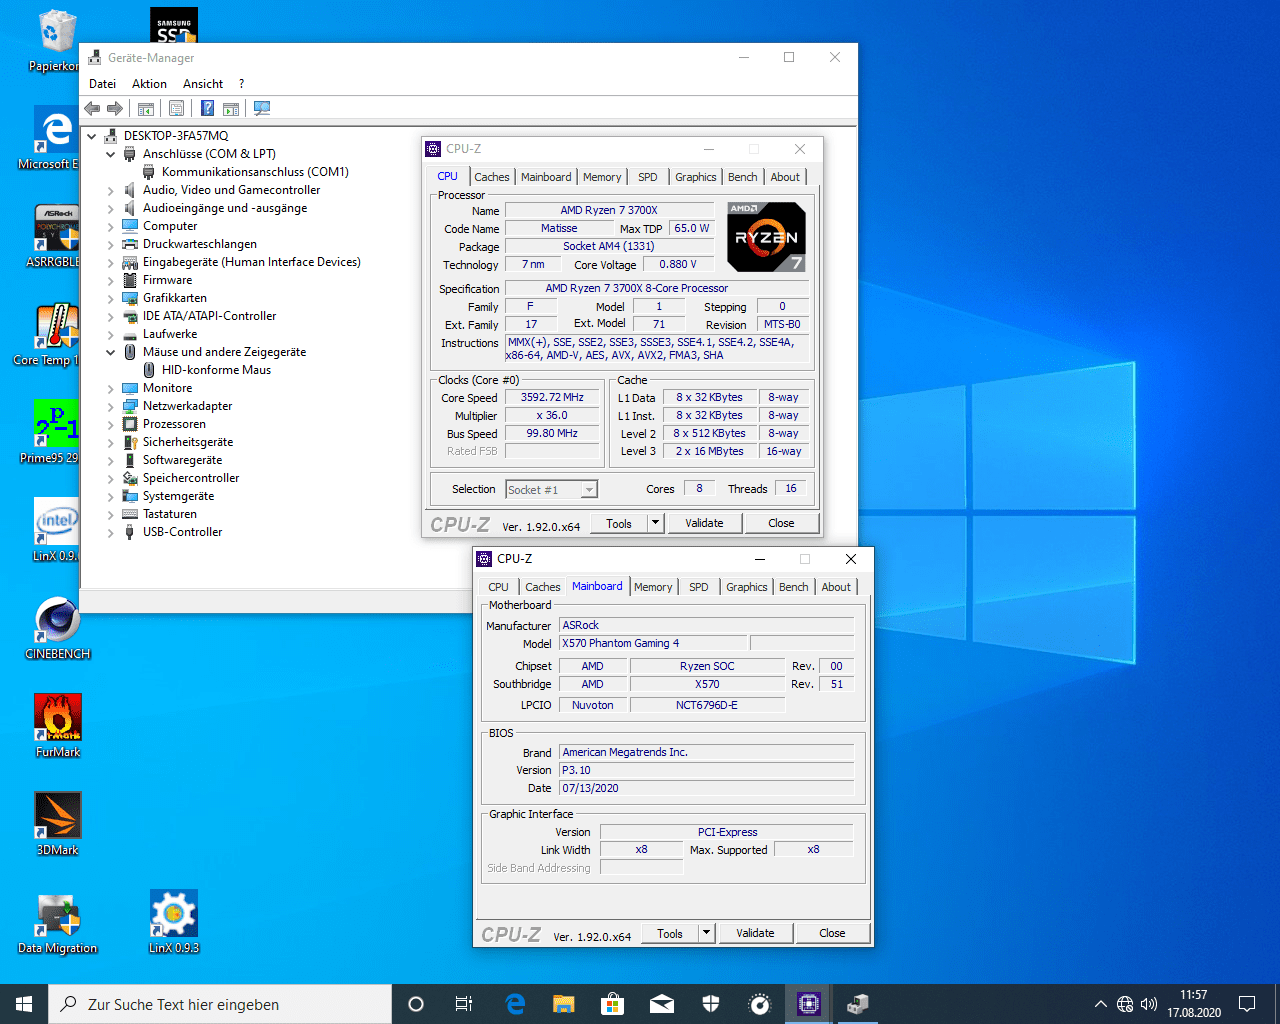
Task: Open FurMark desktop shortcut
Action: click(57, 726)
